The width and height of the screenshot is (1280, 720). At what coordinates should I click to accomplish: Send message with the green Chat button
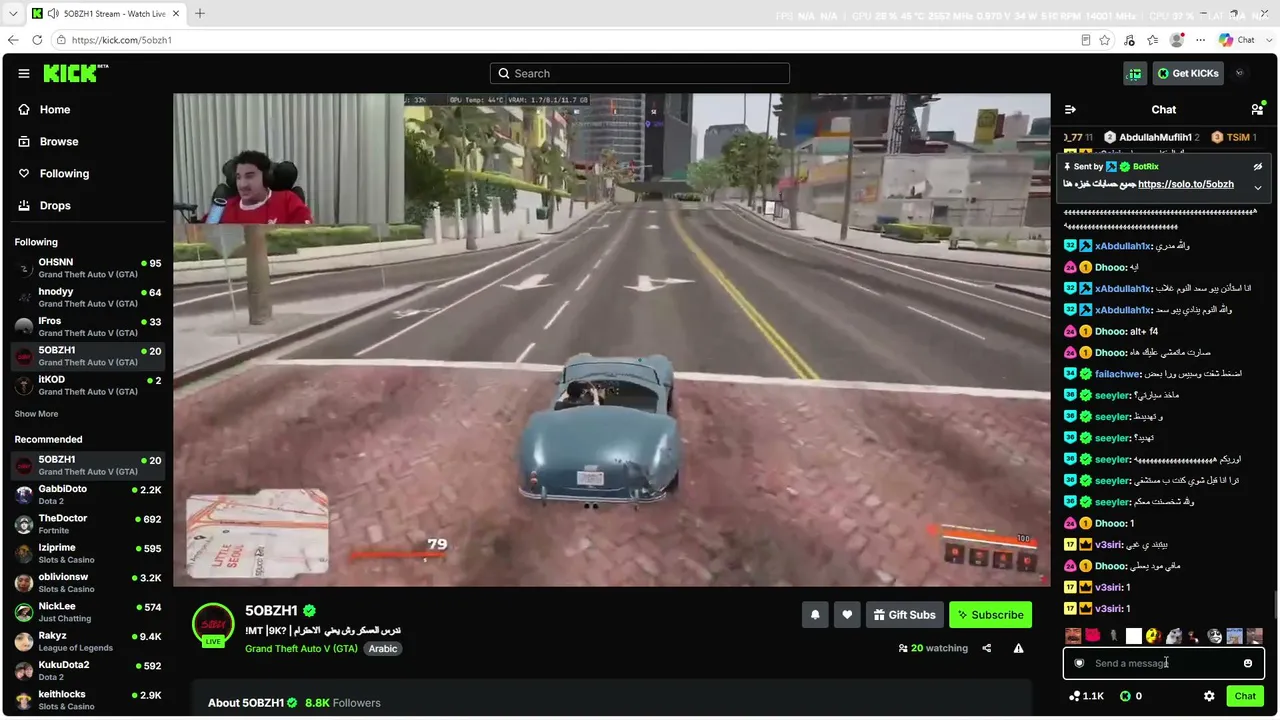coord(1245,696)
